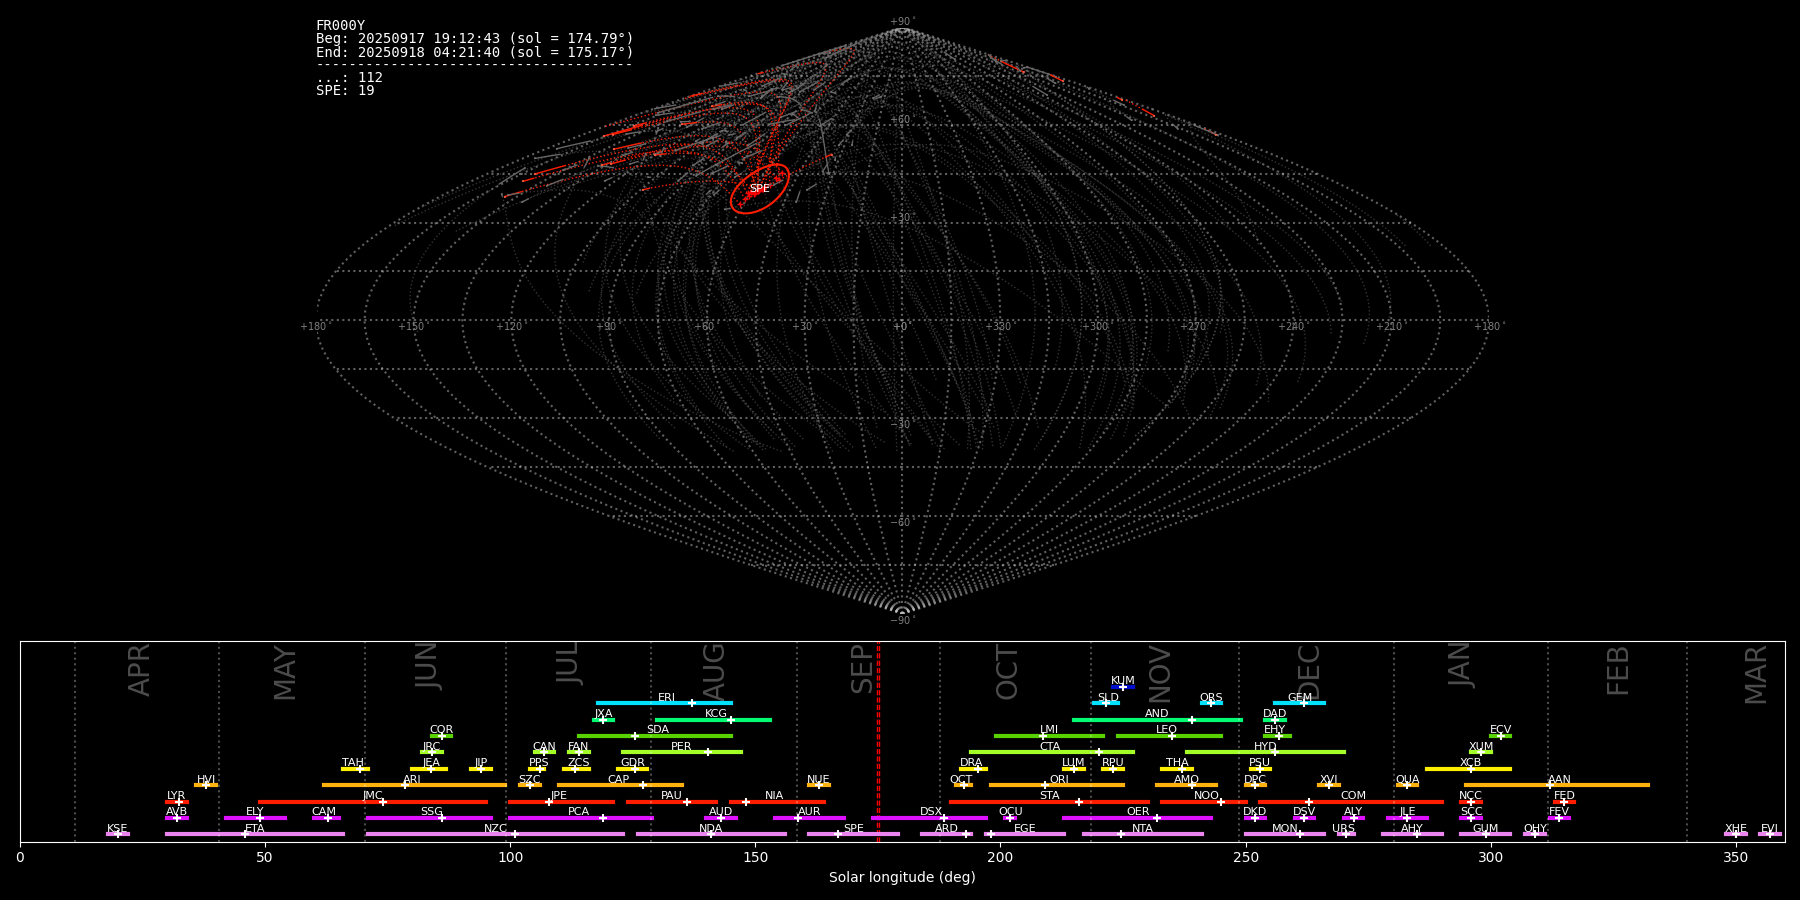Click the DRA shower label
The width and height of the screenshot is (1800, 900).
(971, 763)
